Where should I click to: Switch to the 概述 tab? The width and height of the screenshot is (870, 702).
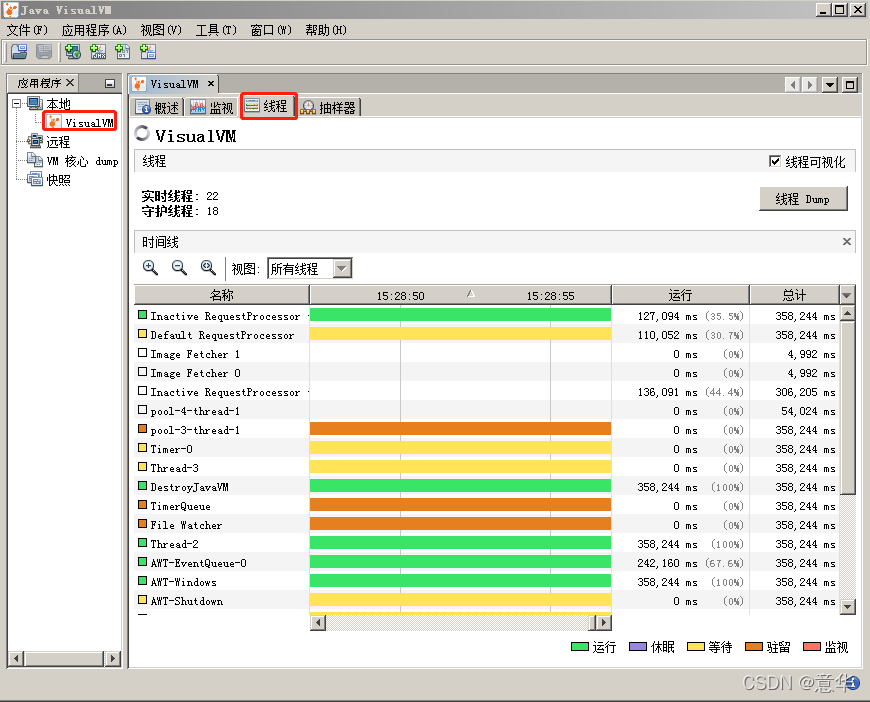point(158,107)
